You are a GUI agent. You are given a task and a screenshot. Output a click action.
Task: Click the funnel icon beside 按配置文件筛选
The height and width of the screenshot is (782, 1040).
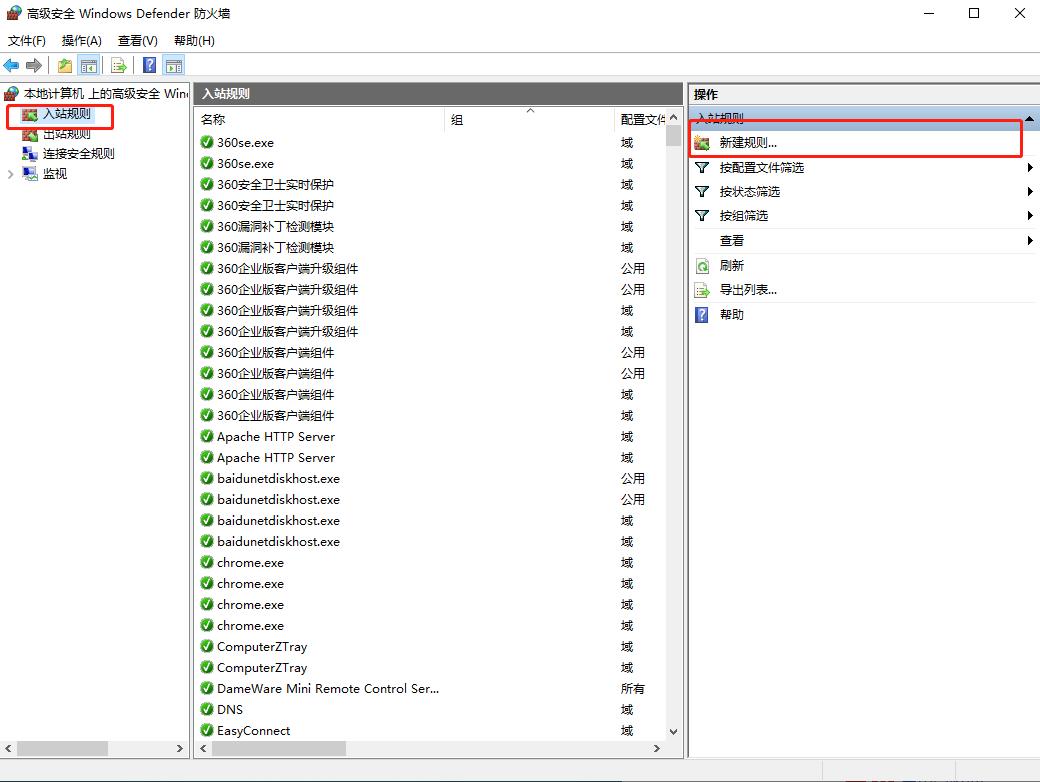coord(702,168)
